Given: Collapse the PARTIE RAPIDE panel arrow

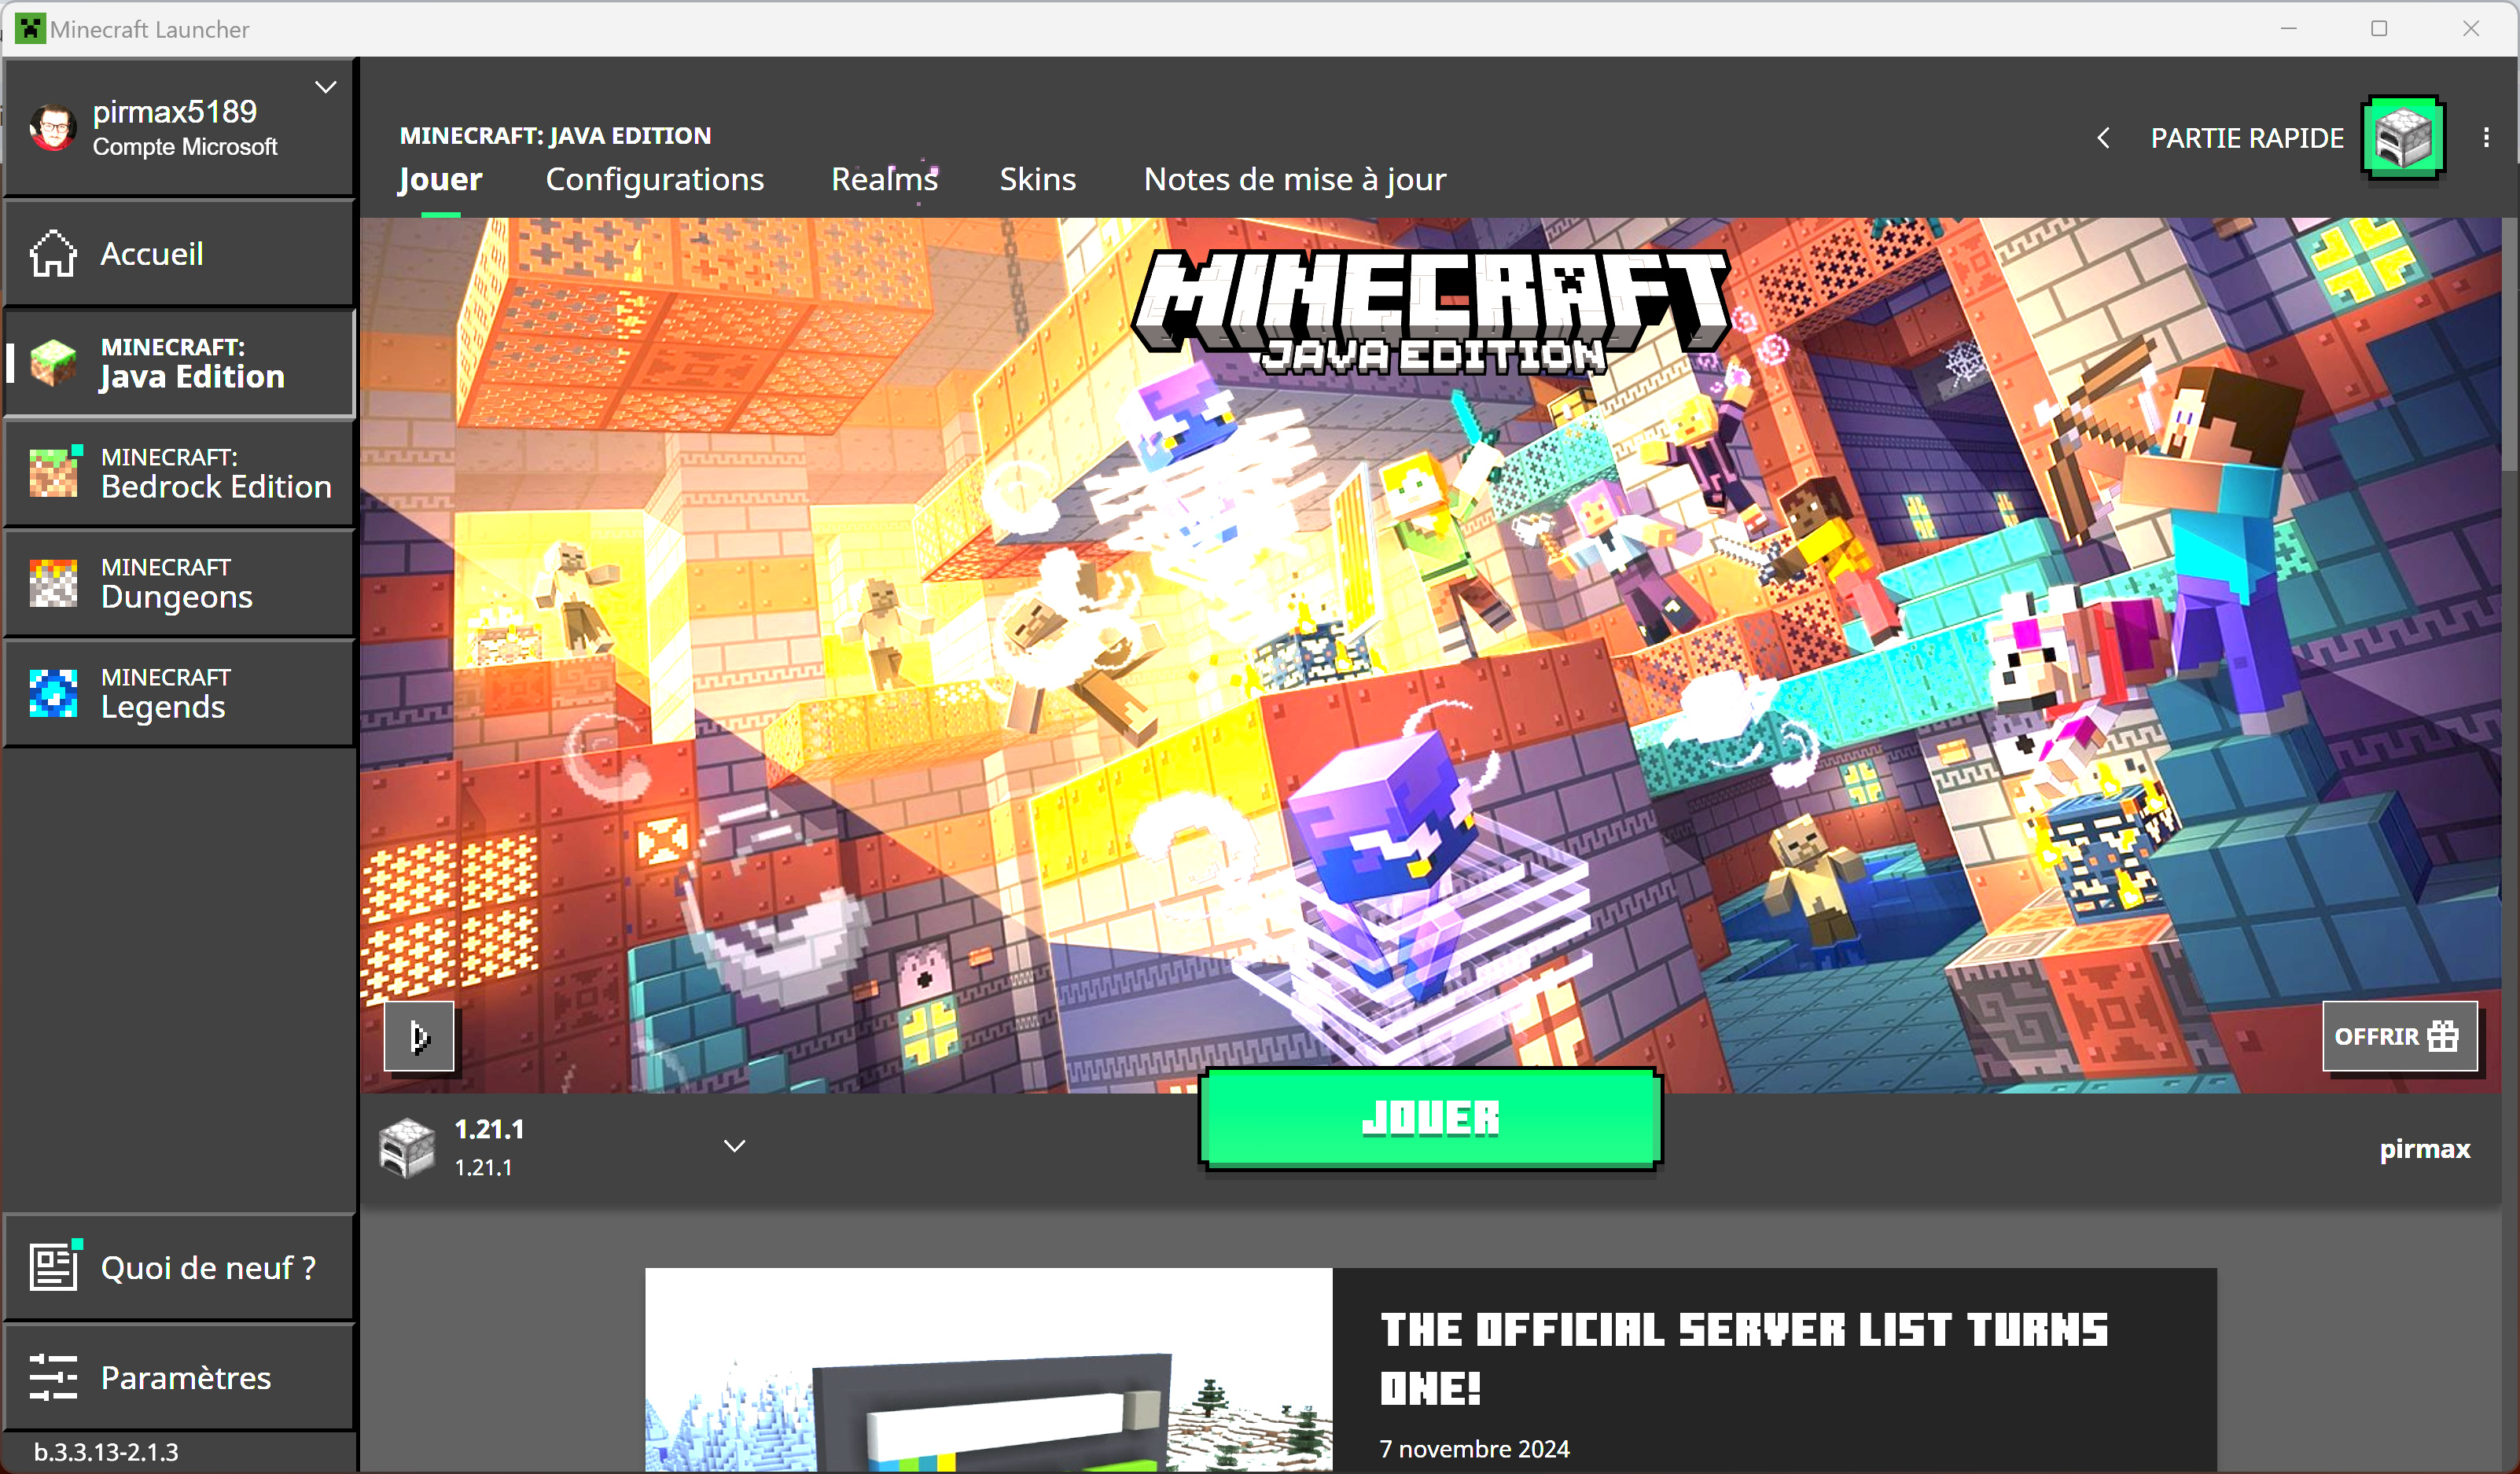Looking at the screenshot, I should coord(2103,138).
